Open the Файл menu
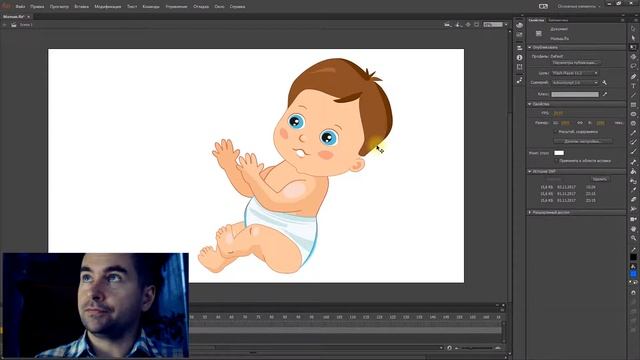This screenshot has width=640, height=360. [x=20, y=7]
